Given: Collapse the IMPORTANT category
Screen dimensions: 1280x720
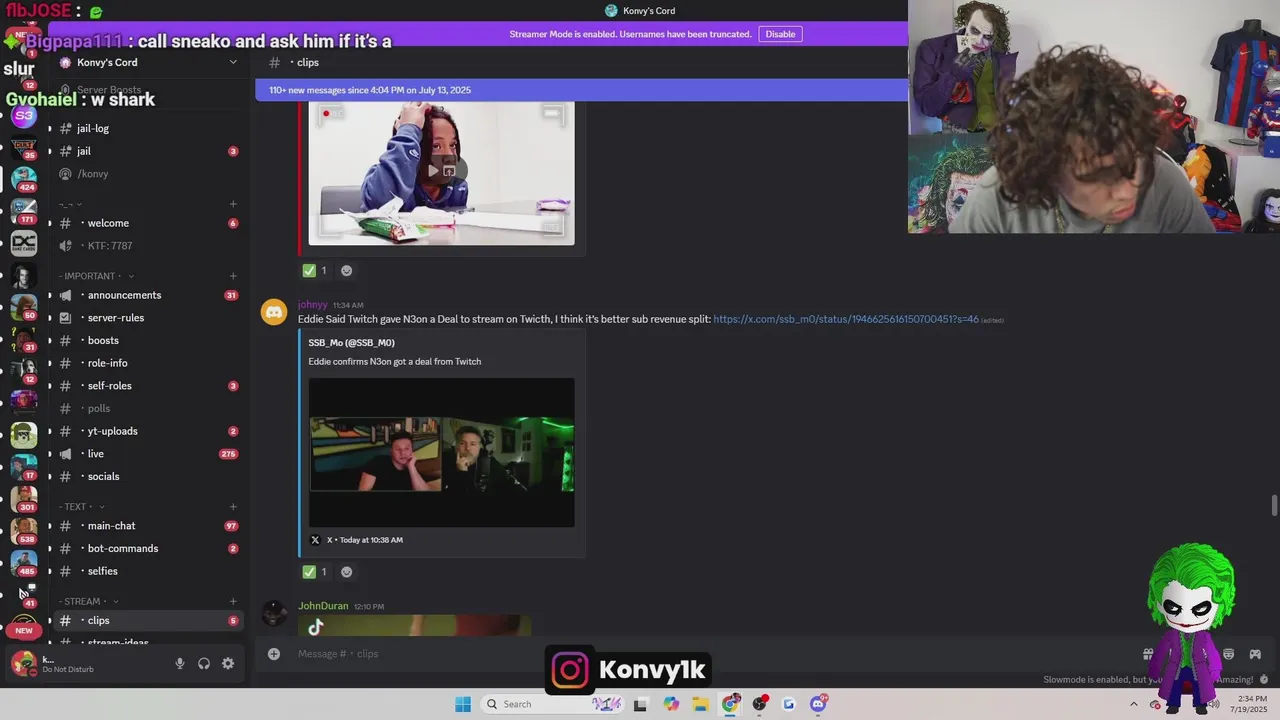Looking at the screenshot, I should point(96,276).
